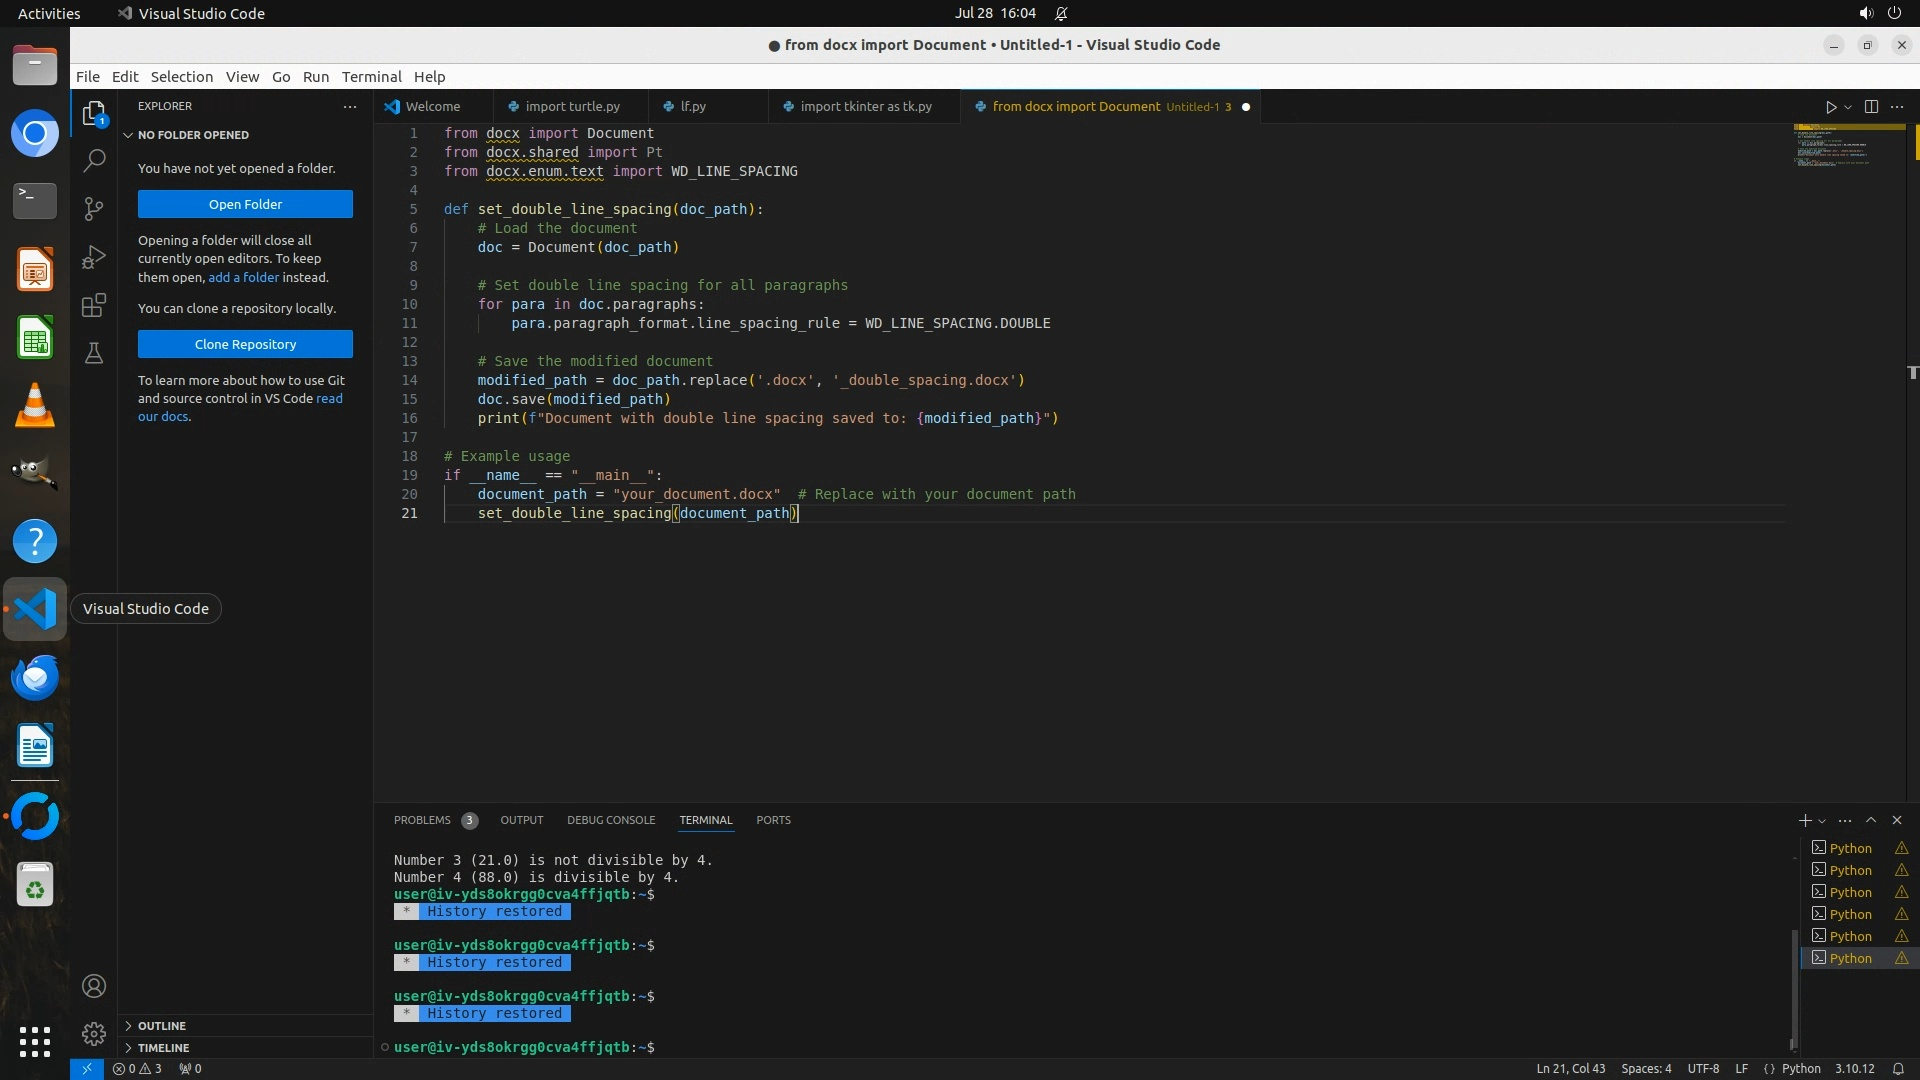Viewport: 1920px width, 1080px height.
Task: Close the bottom terminal panel
Action: click(x=1897, y=820)
